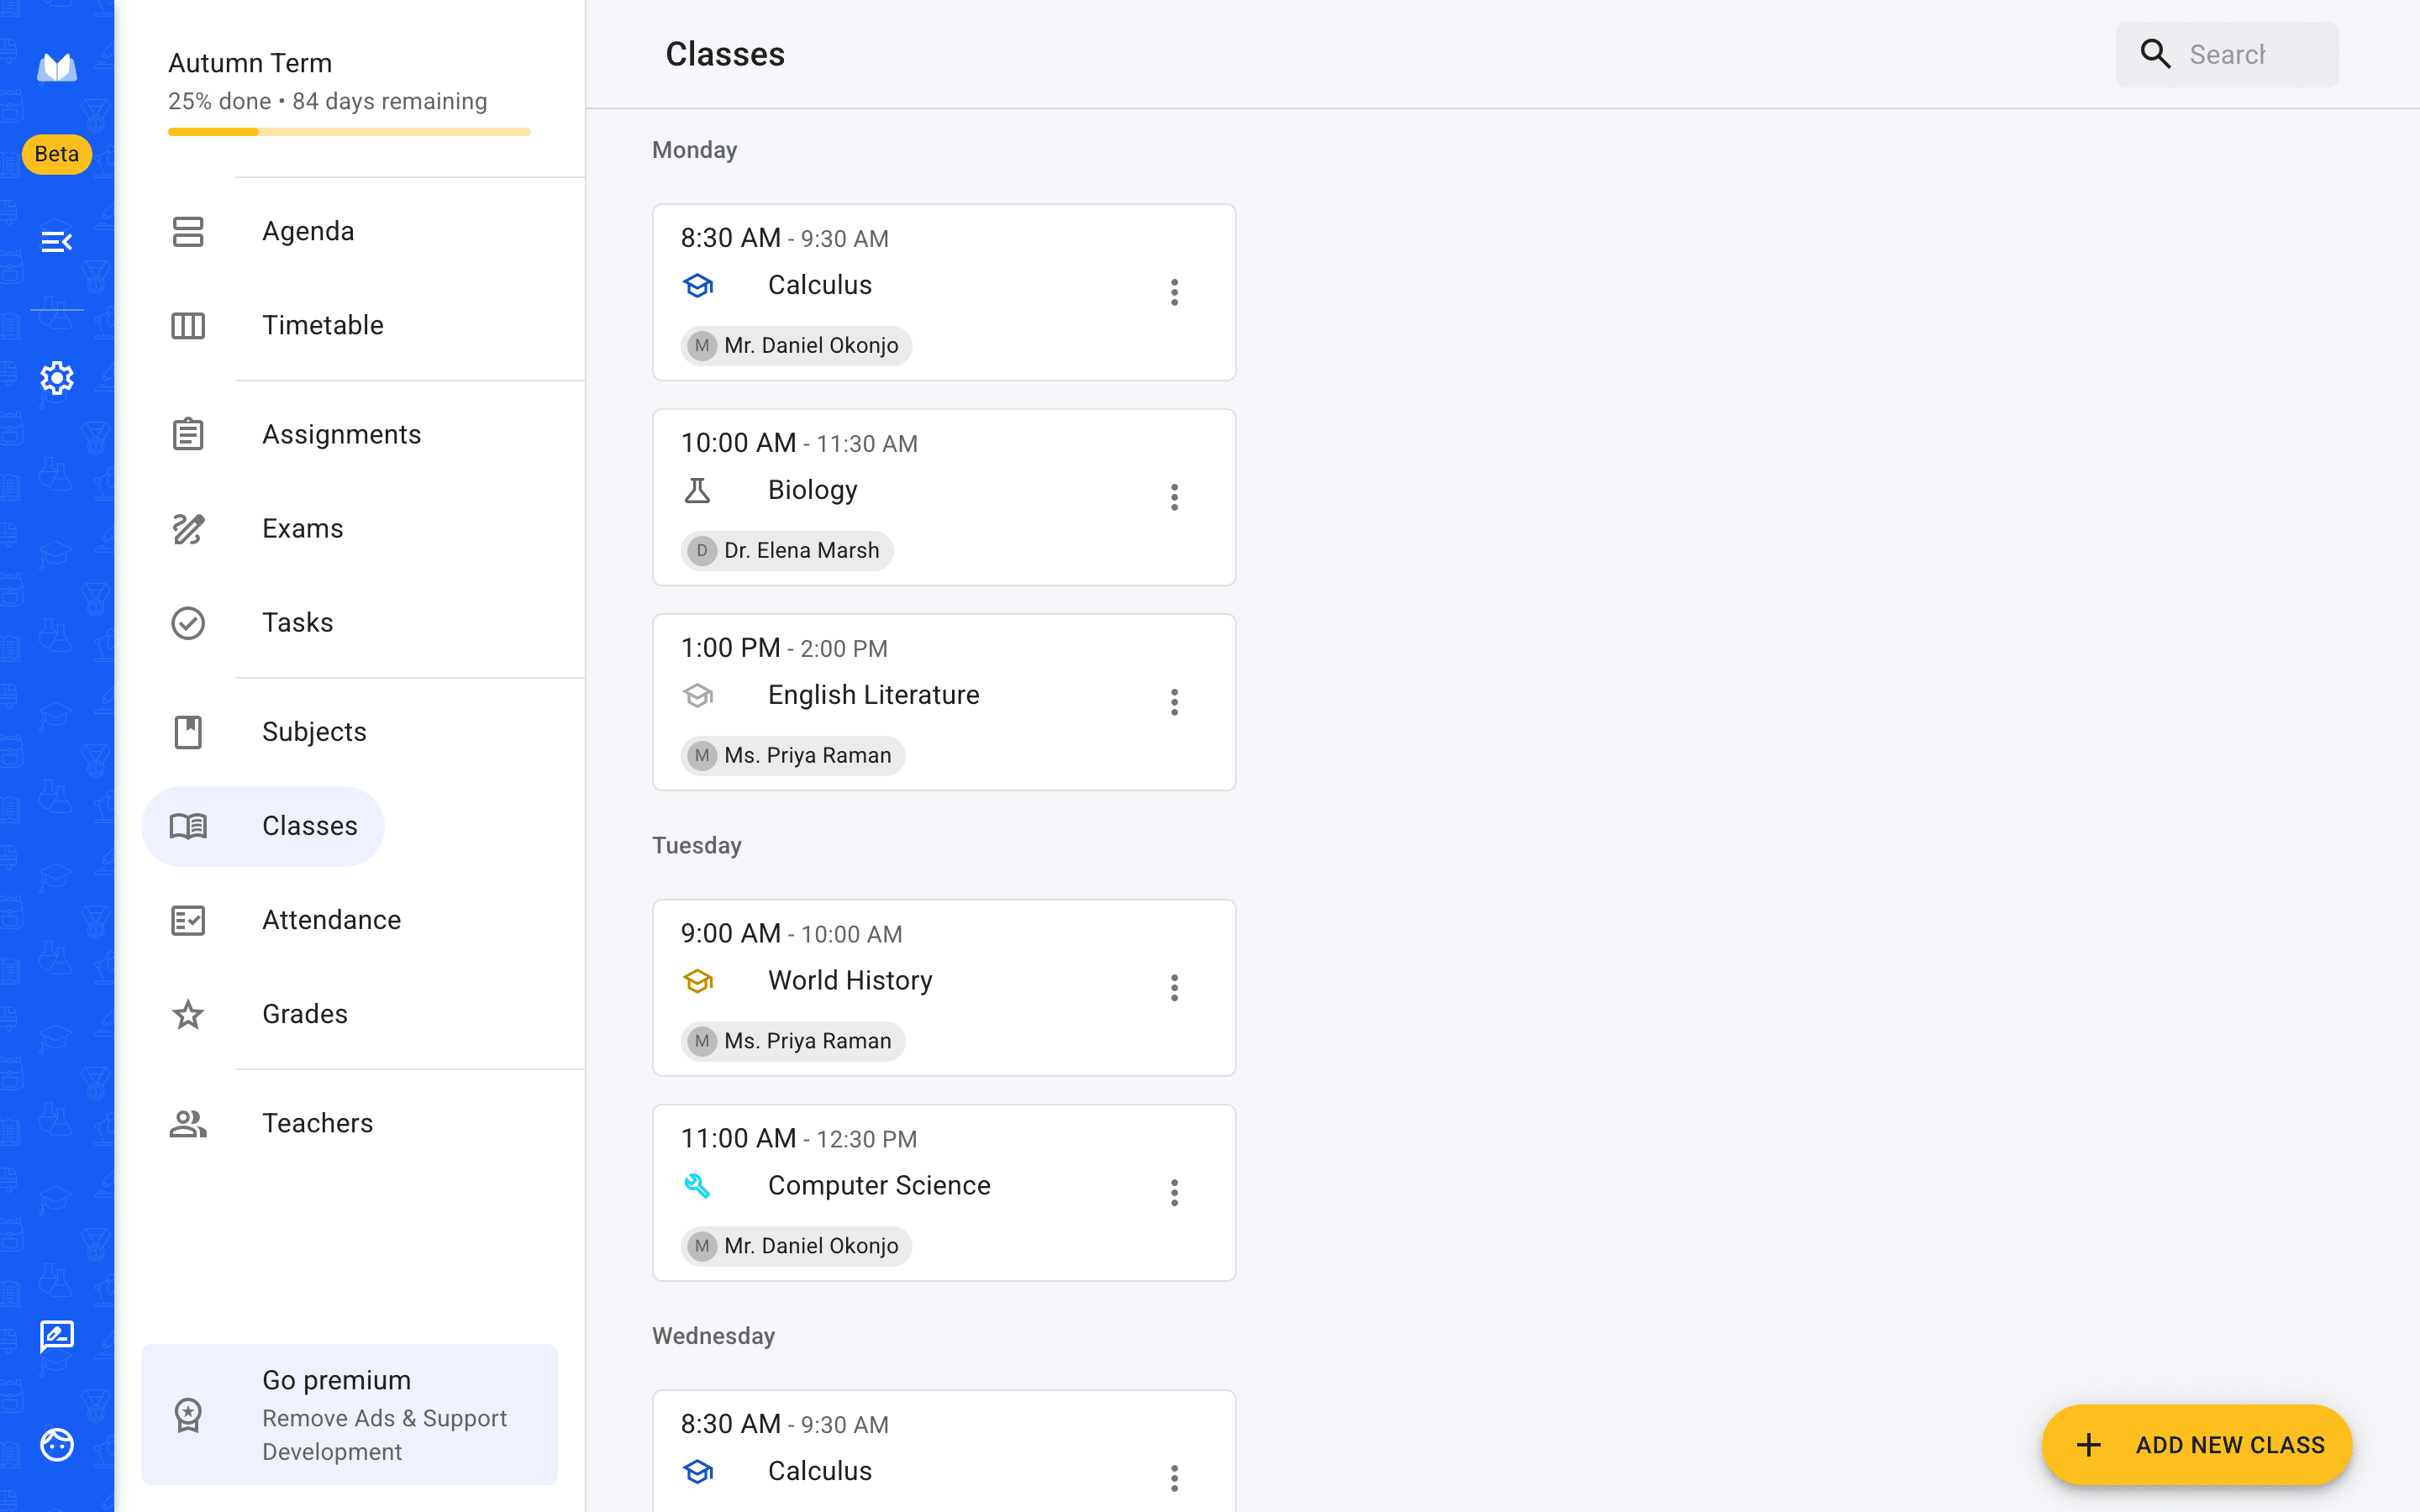Click the 11:00 AM - 12:30 PM time

coord(799,1138)
